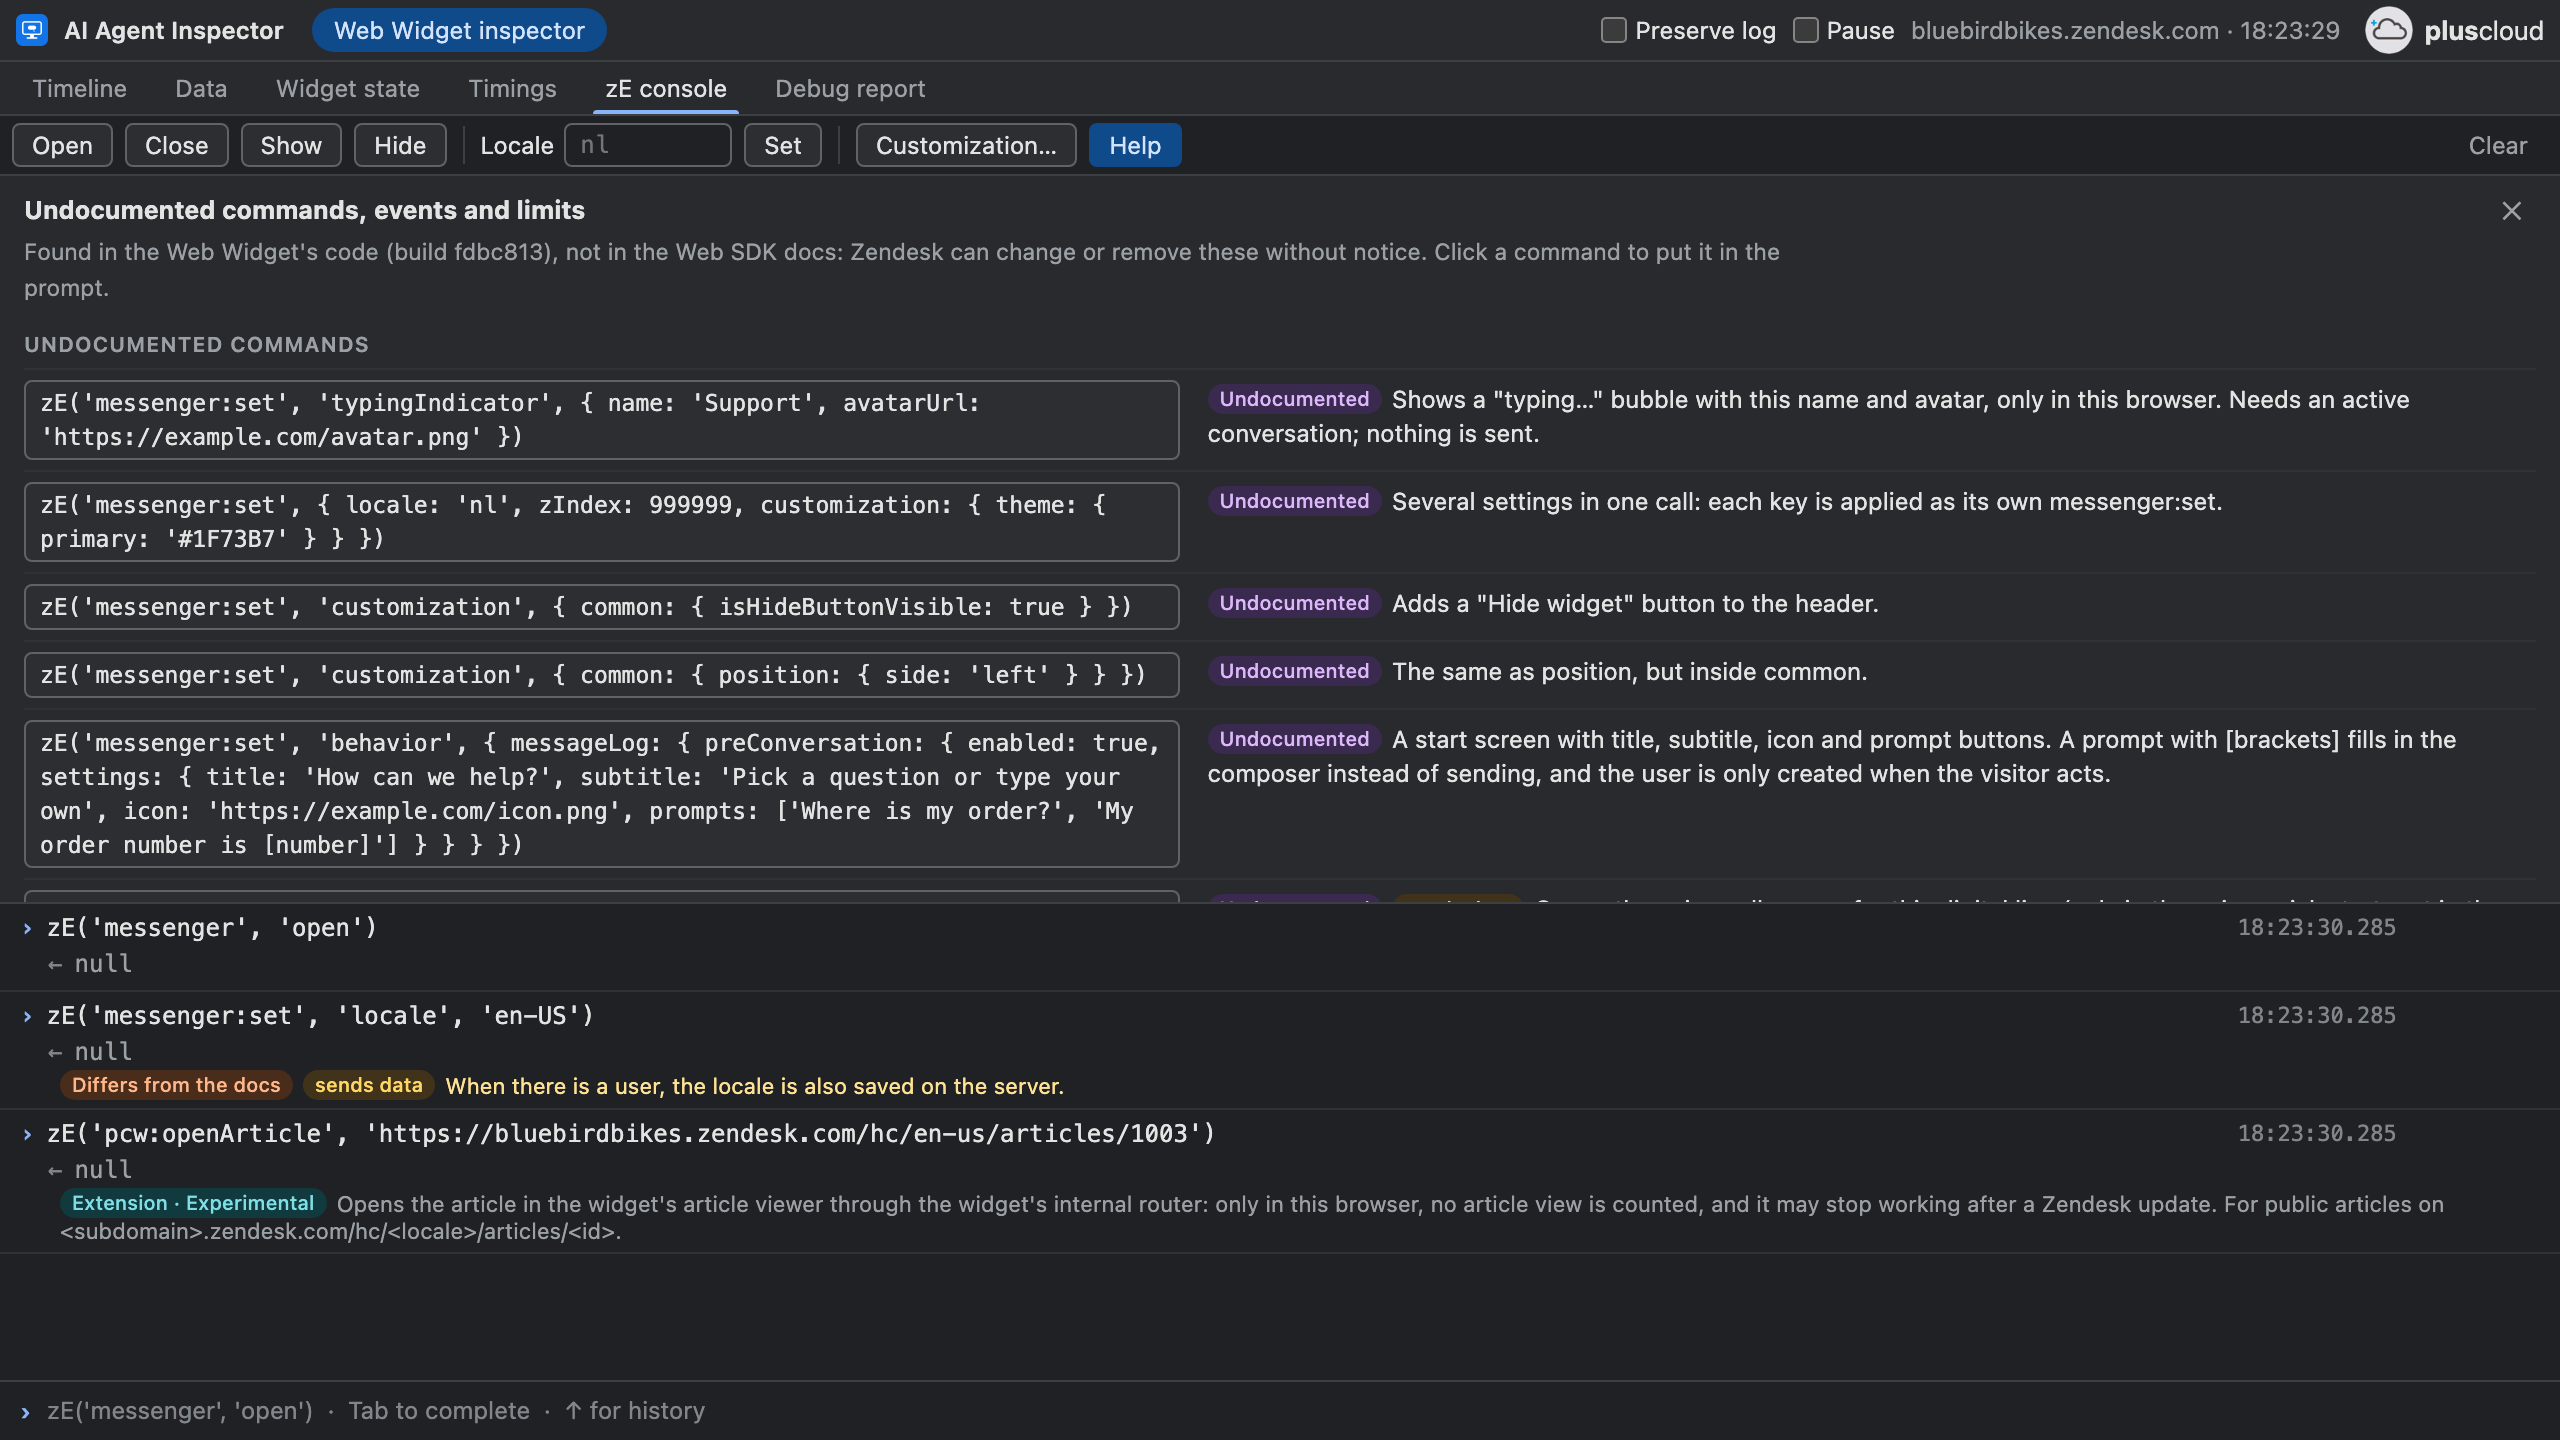Select the Timings tab
The width and height of the screenshot is (2560, 1440).
pos(512,89)
